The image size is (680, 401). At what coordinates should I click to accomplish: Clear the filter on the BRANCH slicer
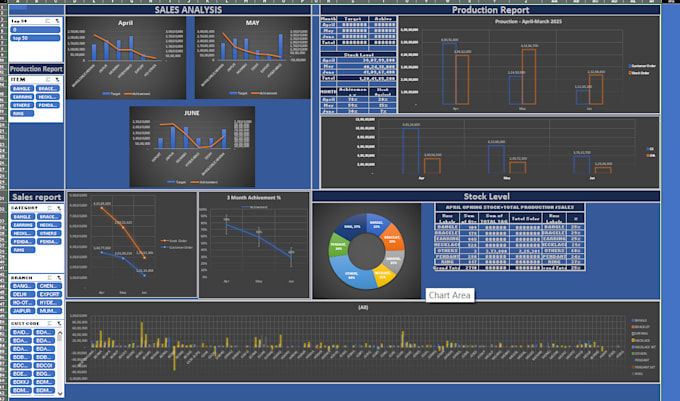click(59, 278)
